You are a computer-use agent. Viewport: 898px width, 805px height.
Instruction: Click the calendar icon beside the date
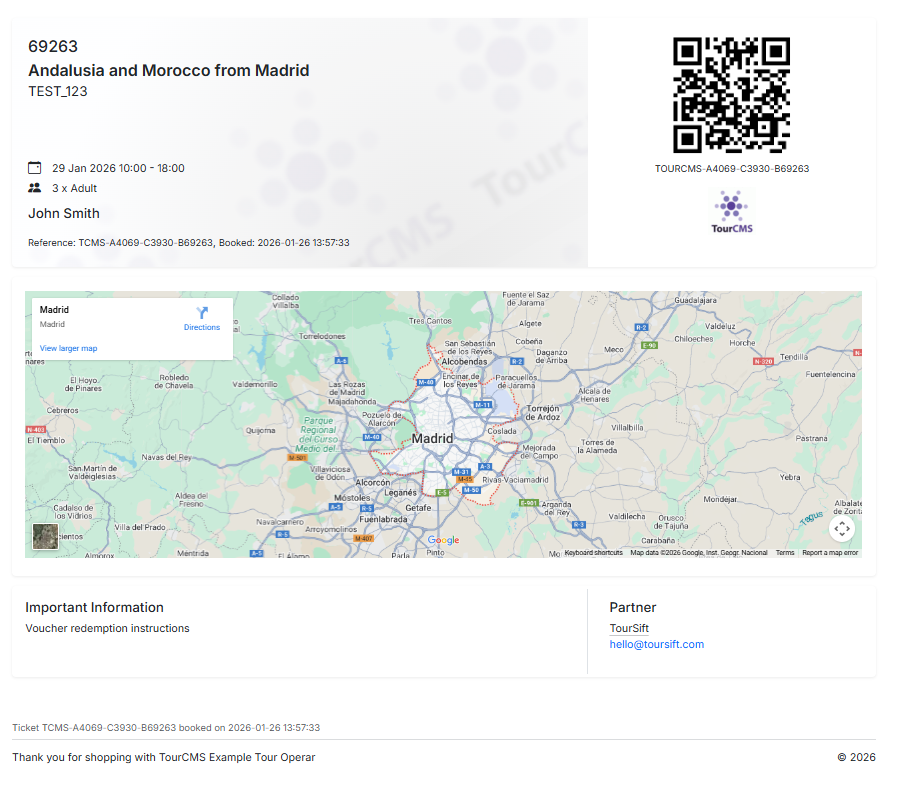pyautogui.click(x=35, y=168)
